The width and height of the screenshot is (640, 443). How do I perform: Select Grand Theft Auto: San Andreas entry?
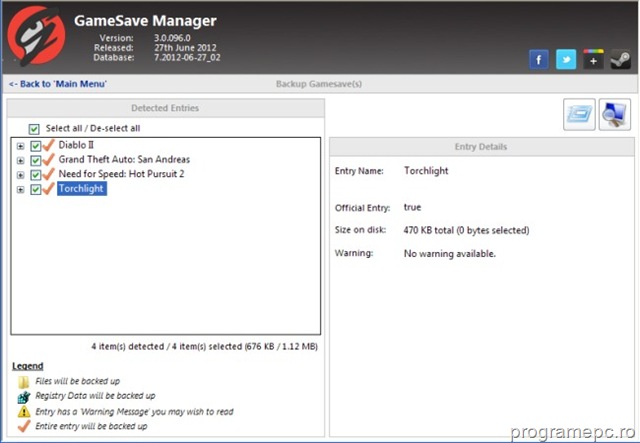tap(124, 159)
